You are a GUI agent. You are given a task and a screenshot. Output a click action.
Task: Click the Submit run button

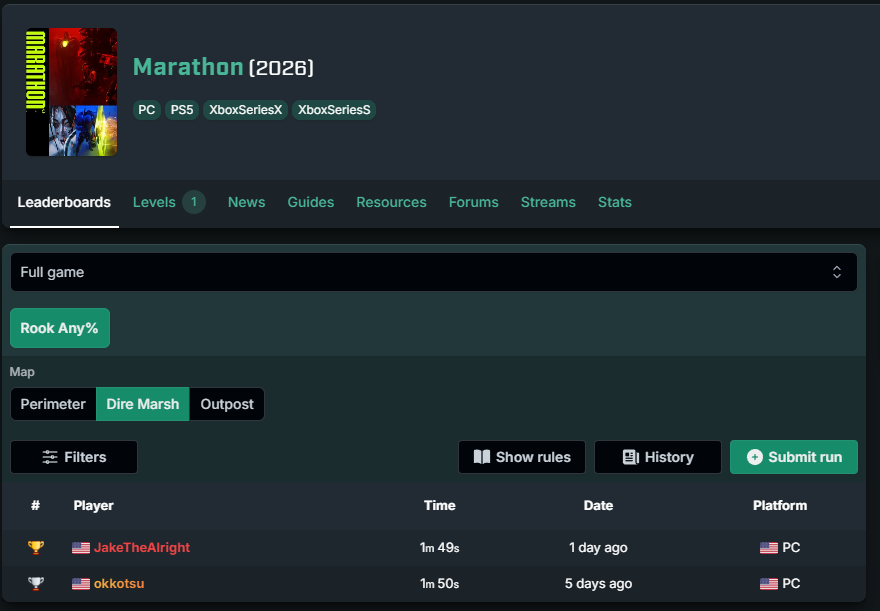(794, 457)
